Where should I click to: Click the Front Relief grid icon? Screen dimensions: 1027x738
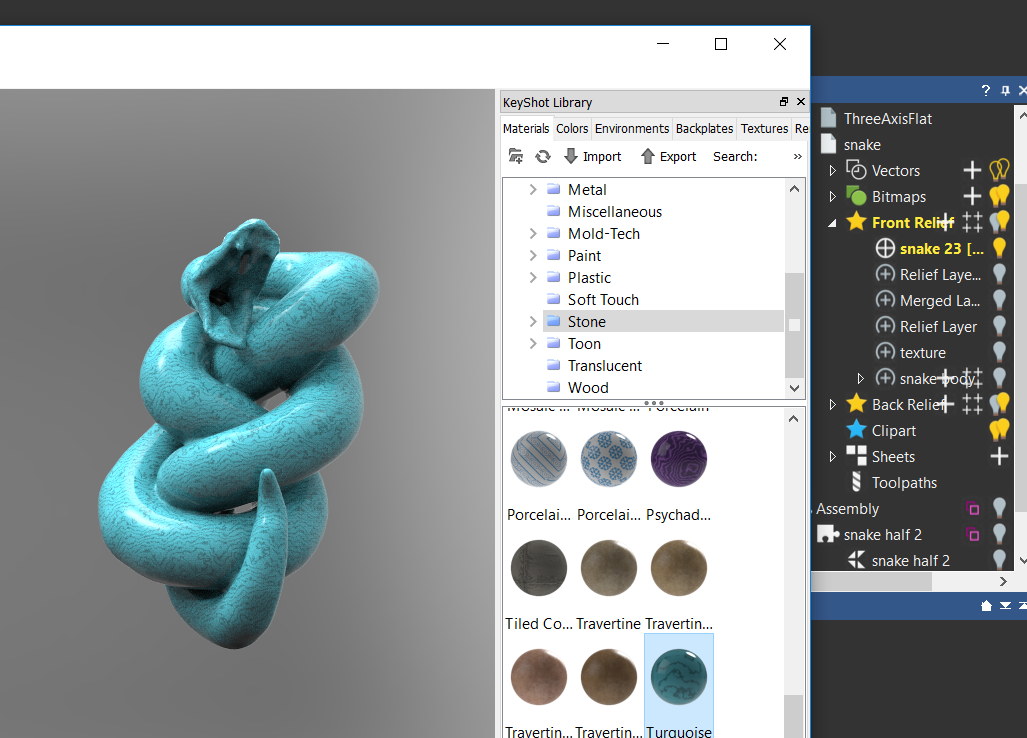(x=973, y=222)
